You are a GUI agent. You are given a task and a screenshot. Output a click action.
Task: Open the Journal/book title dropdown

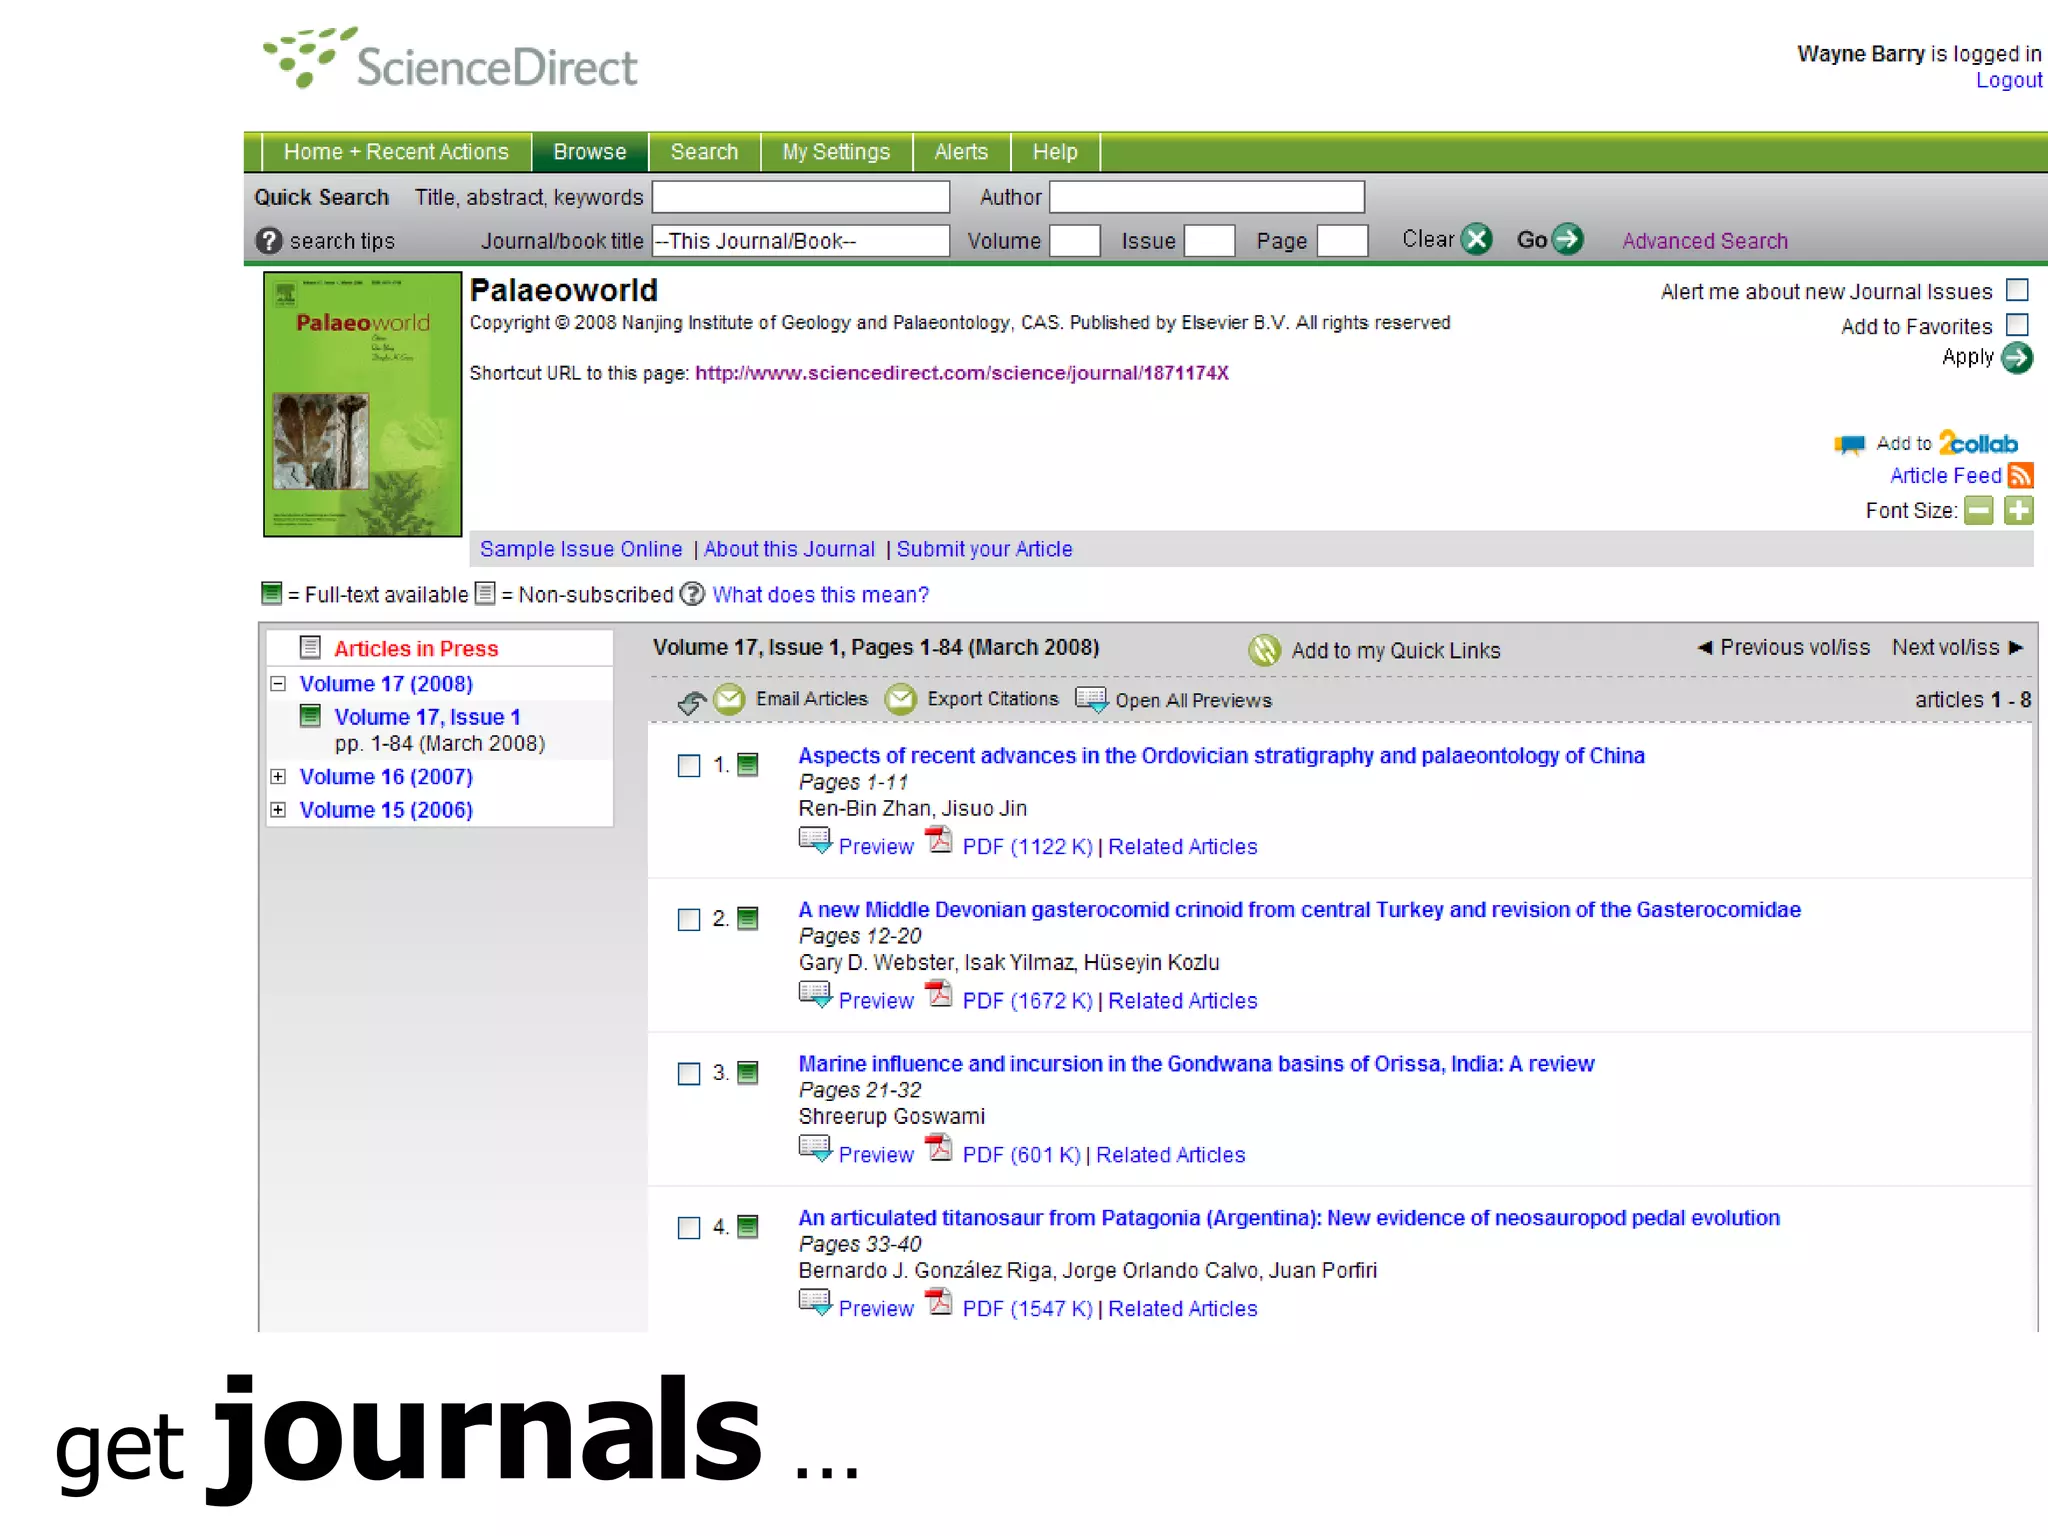pyautogui.click(x=801, y=241)
